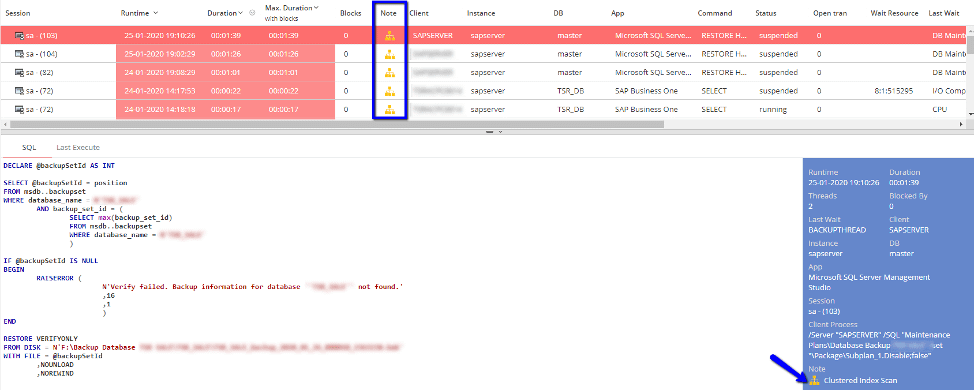The height and width of the screenshot is (391, 974).
Task: Click the session list scrollbar up arrow
Action: pos(970,30)
